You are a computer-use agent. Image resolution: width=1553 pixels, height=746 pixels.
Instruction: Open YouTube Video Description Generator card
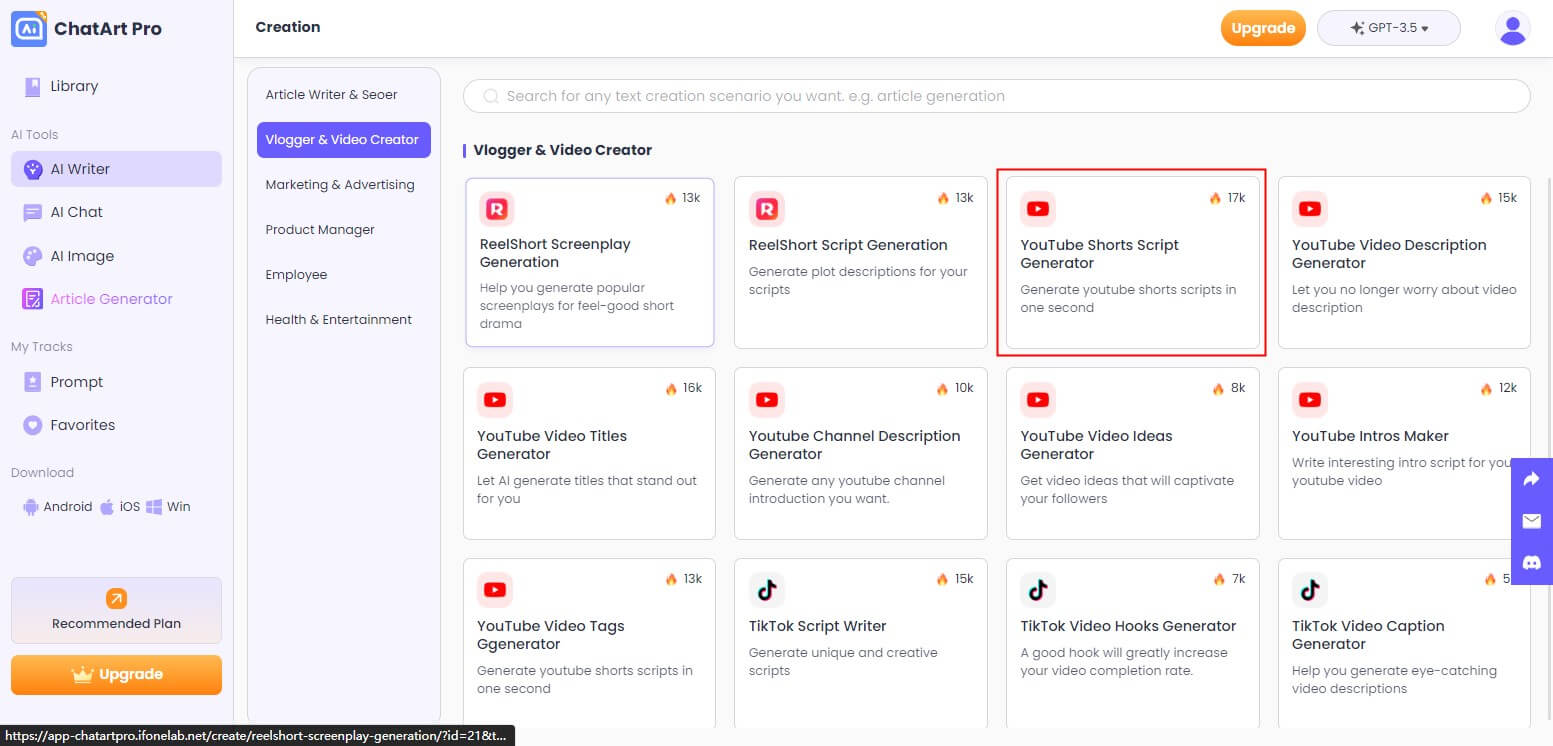1404,263
